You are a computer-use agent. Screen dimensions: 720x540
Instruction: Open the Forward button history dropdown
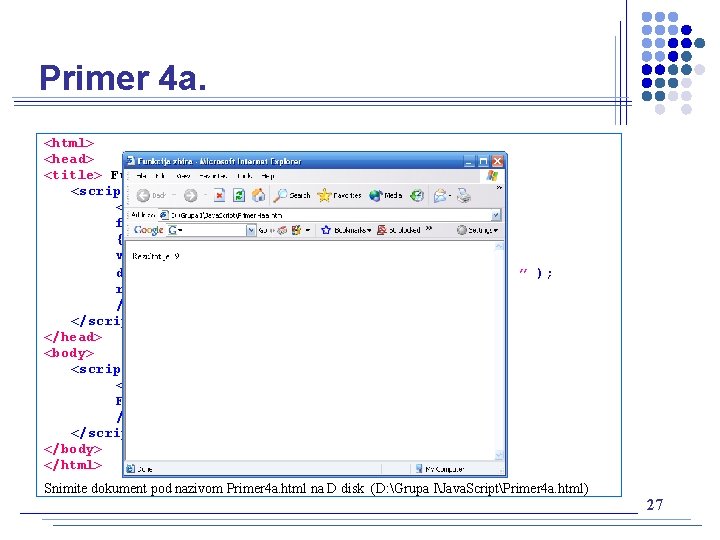tap(205, 196)
